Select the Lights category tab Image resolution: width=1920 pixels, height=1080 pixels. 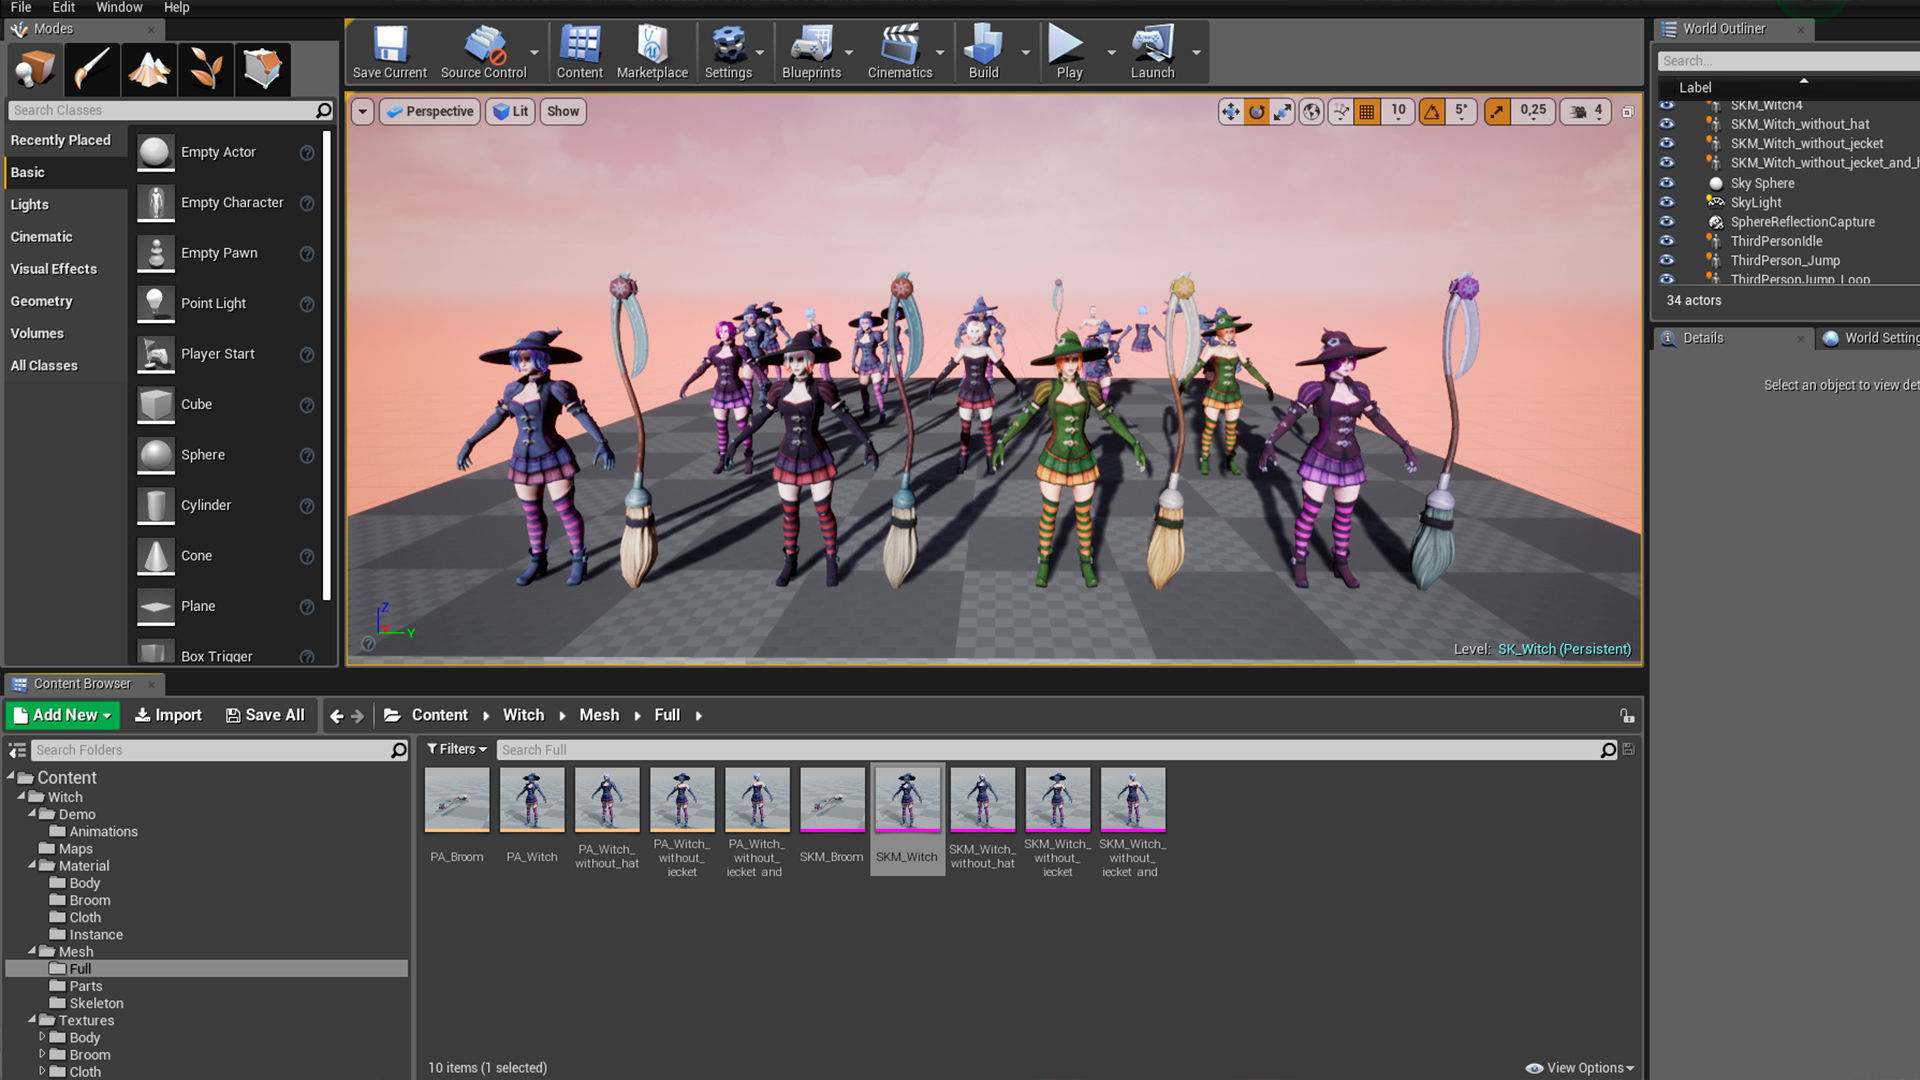30,204
